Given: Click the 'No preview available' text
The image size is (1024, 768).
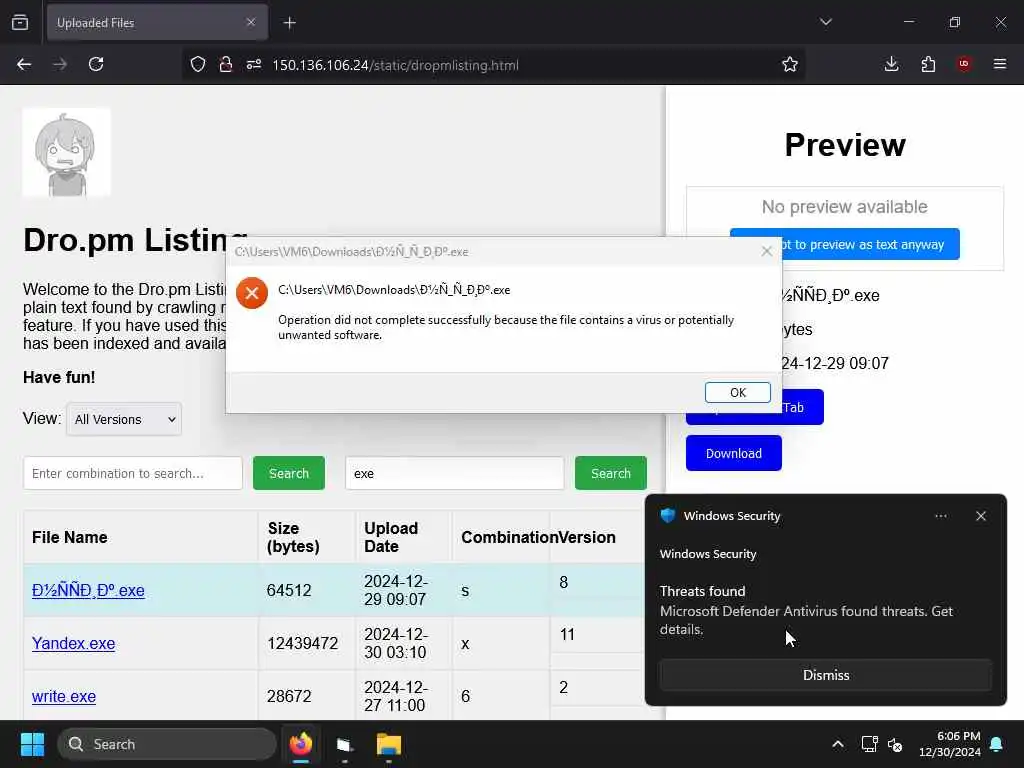Looking at the screenshot, I should [x=844, y=207].
